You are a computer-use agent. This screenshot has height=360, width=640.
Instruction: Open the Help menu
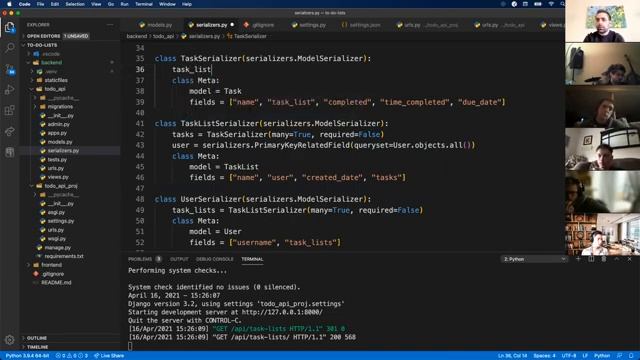[187, 4]
